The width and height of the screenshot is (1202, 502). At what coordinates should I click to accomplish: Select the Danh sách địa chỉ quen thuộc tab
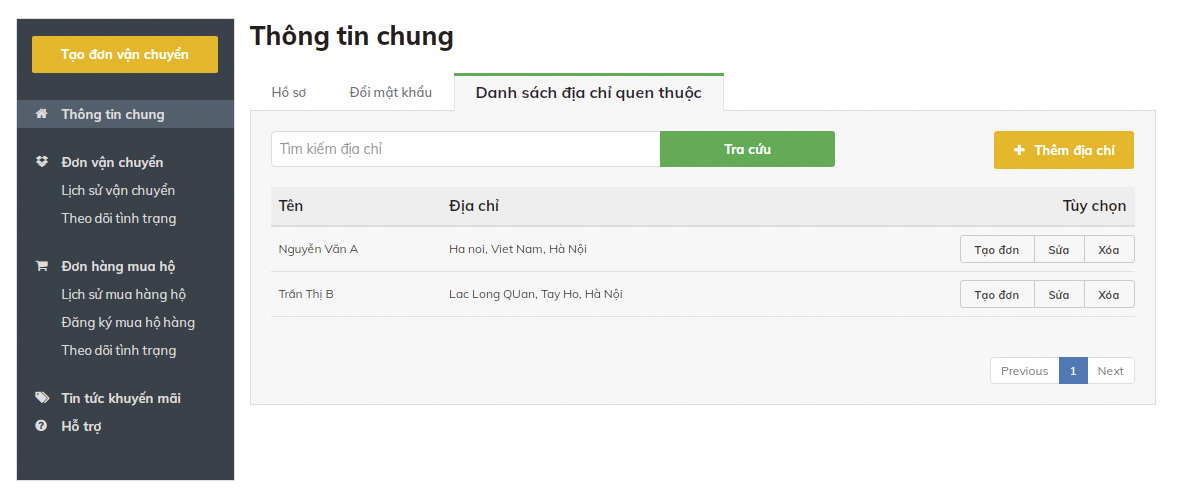[588, 93]
